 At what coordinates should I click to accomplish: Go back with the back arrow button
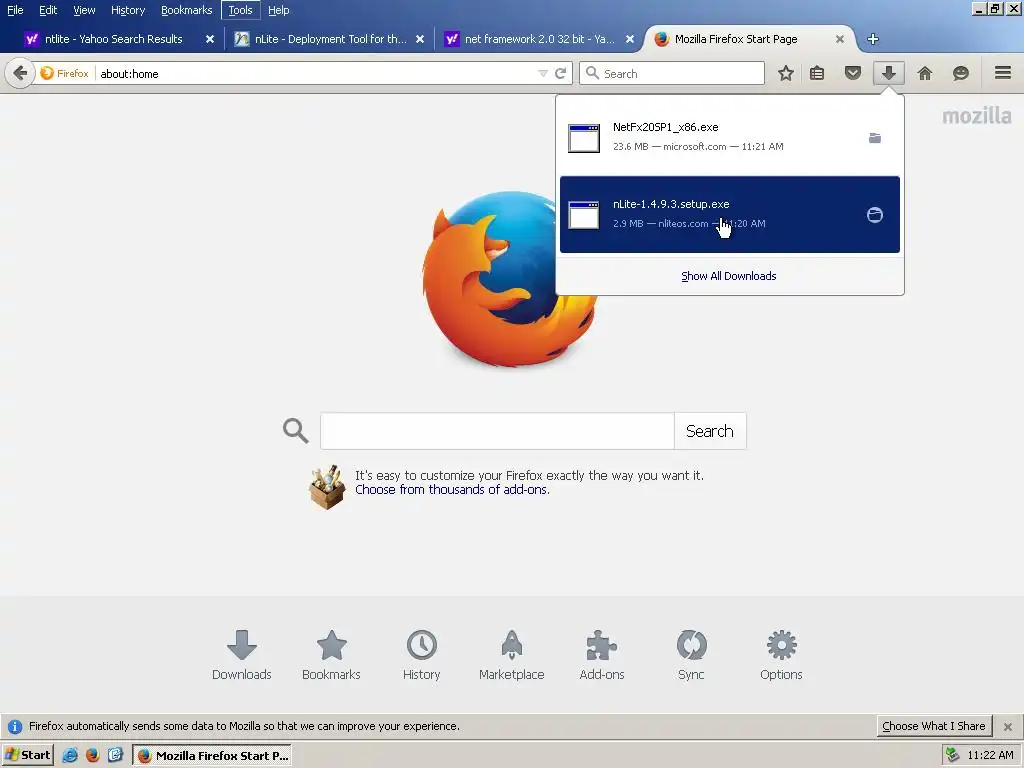tap(20, 73)
